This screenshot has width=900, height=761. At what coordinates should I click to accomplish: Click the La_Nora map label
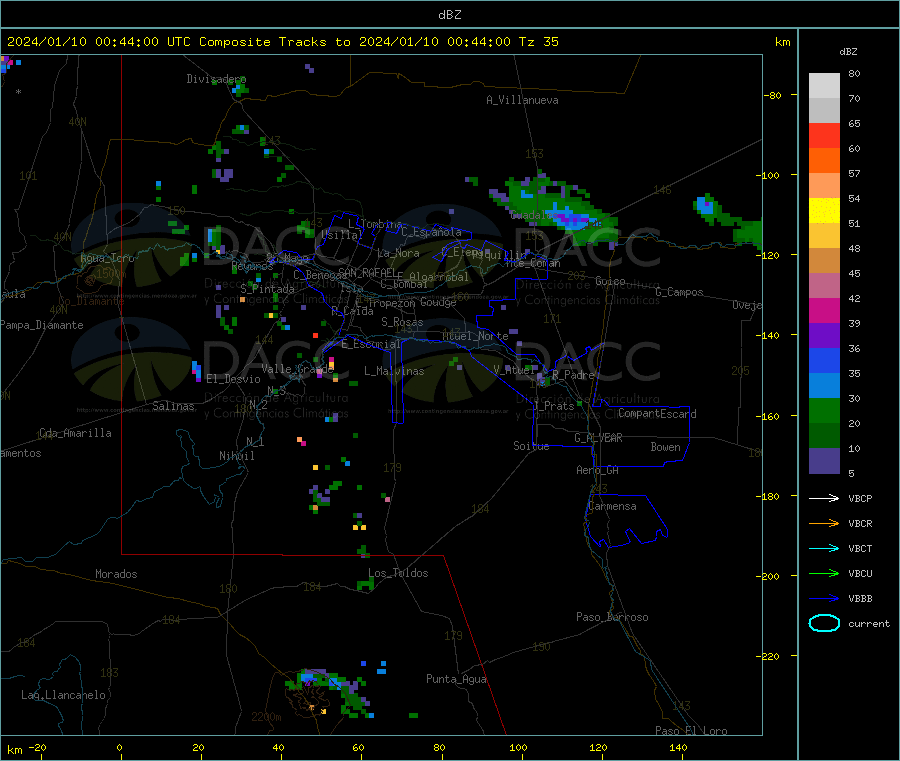coord(398,253)
